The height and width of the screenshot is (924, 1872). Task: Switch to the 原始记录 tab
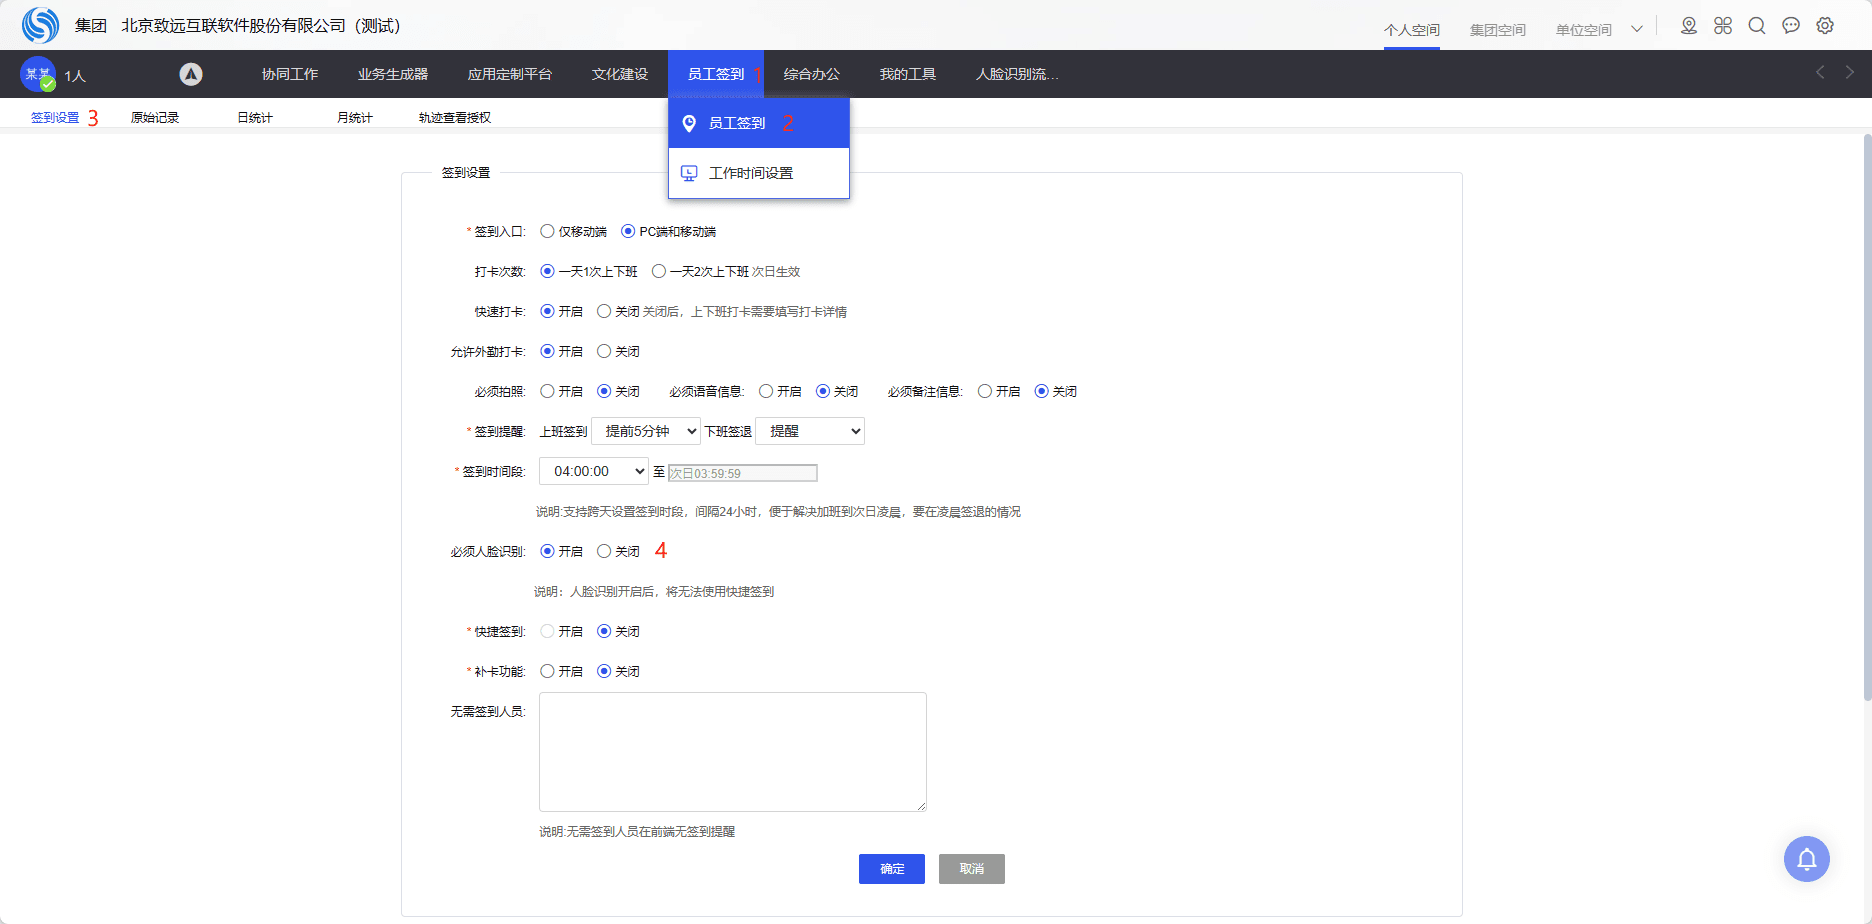pos(155,117)
